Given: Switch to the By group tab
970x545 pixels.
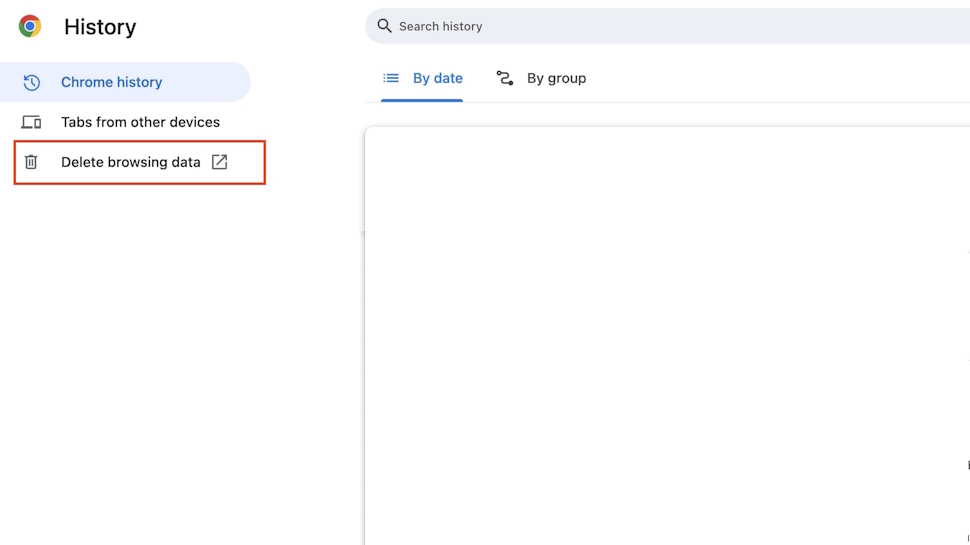Looking at the screenshot, I should pos(541,79).
